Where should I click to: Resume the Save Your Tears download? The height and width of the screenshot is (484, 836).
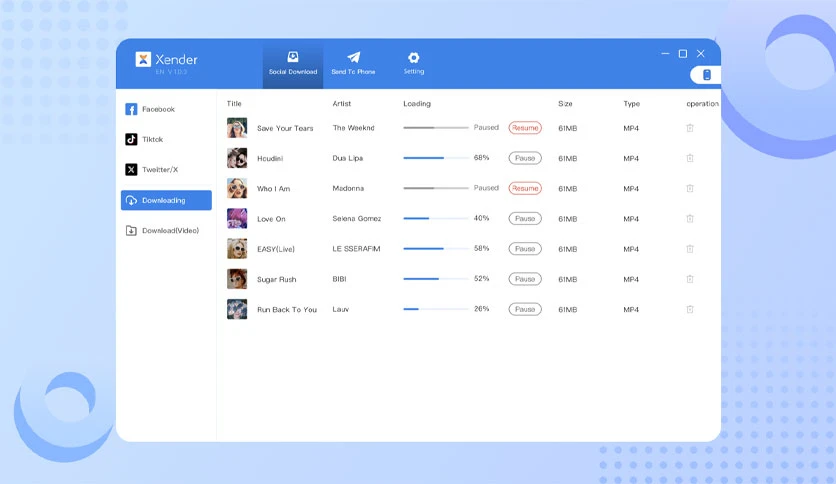click(525, 128)
